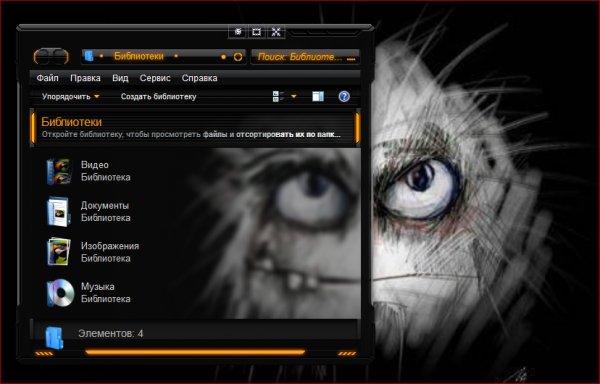The image size is (600, 384).
Task: Refresh the Библиотеки address bar
Action: [238, 57]
